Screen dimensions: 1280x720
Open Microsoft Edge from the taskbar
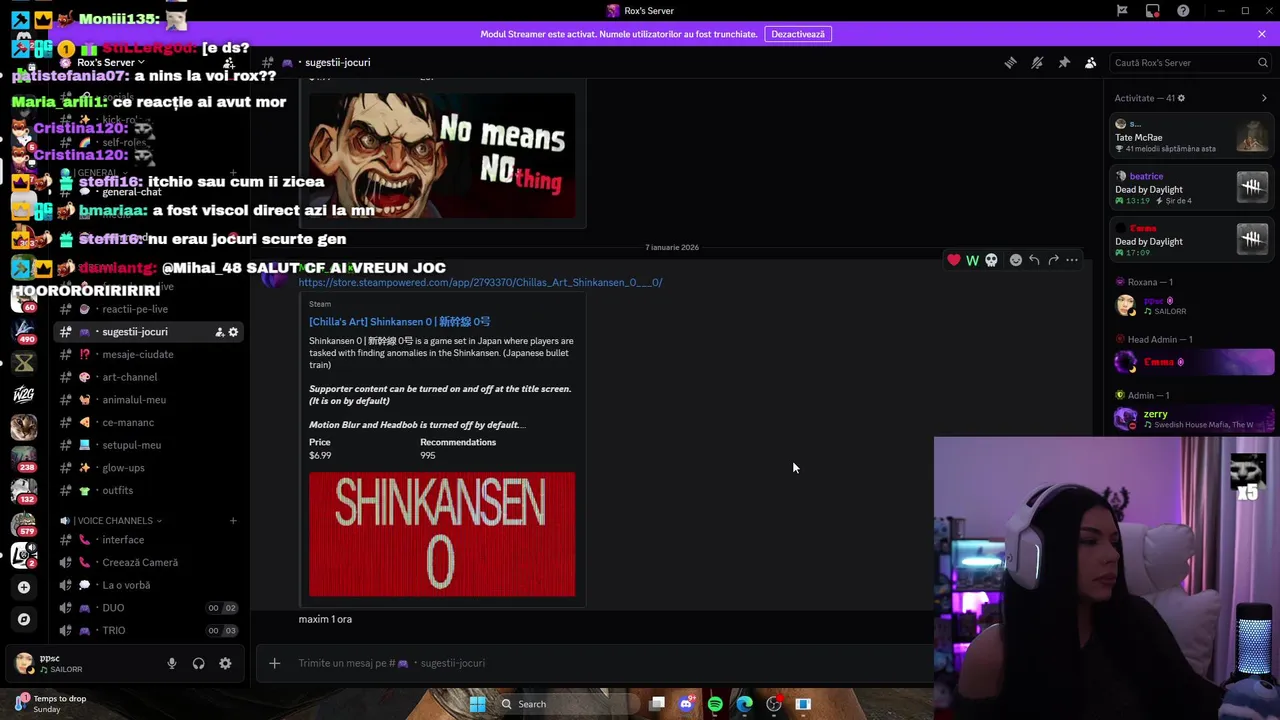coord(744,704)
